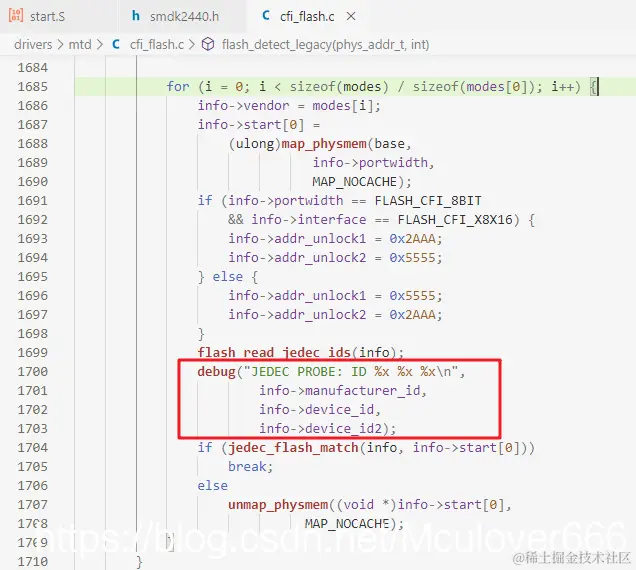Image resolution: width=636 pixels, height=570 pixels.
Task: Click 'FLASH_CFI_X8X16' constant on line 1692
Action: point(455,219)
